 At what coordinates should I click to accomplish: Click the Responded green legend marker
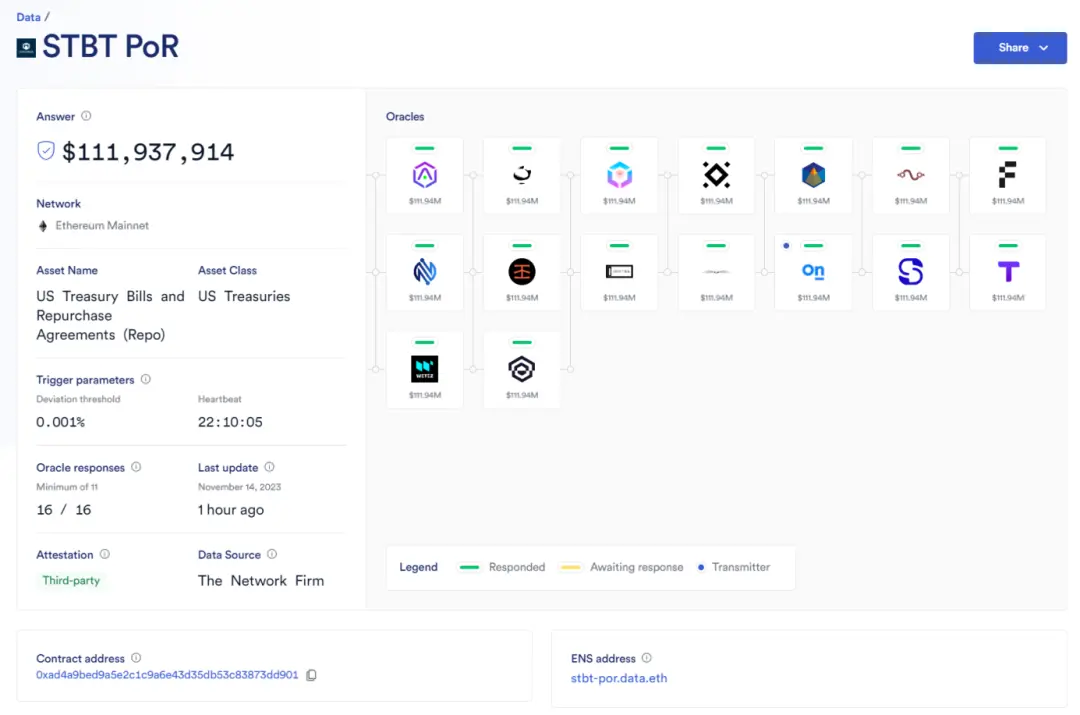point(470,568)
